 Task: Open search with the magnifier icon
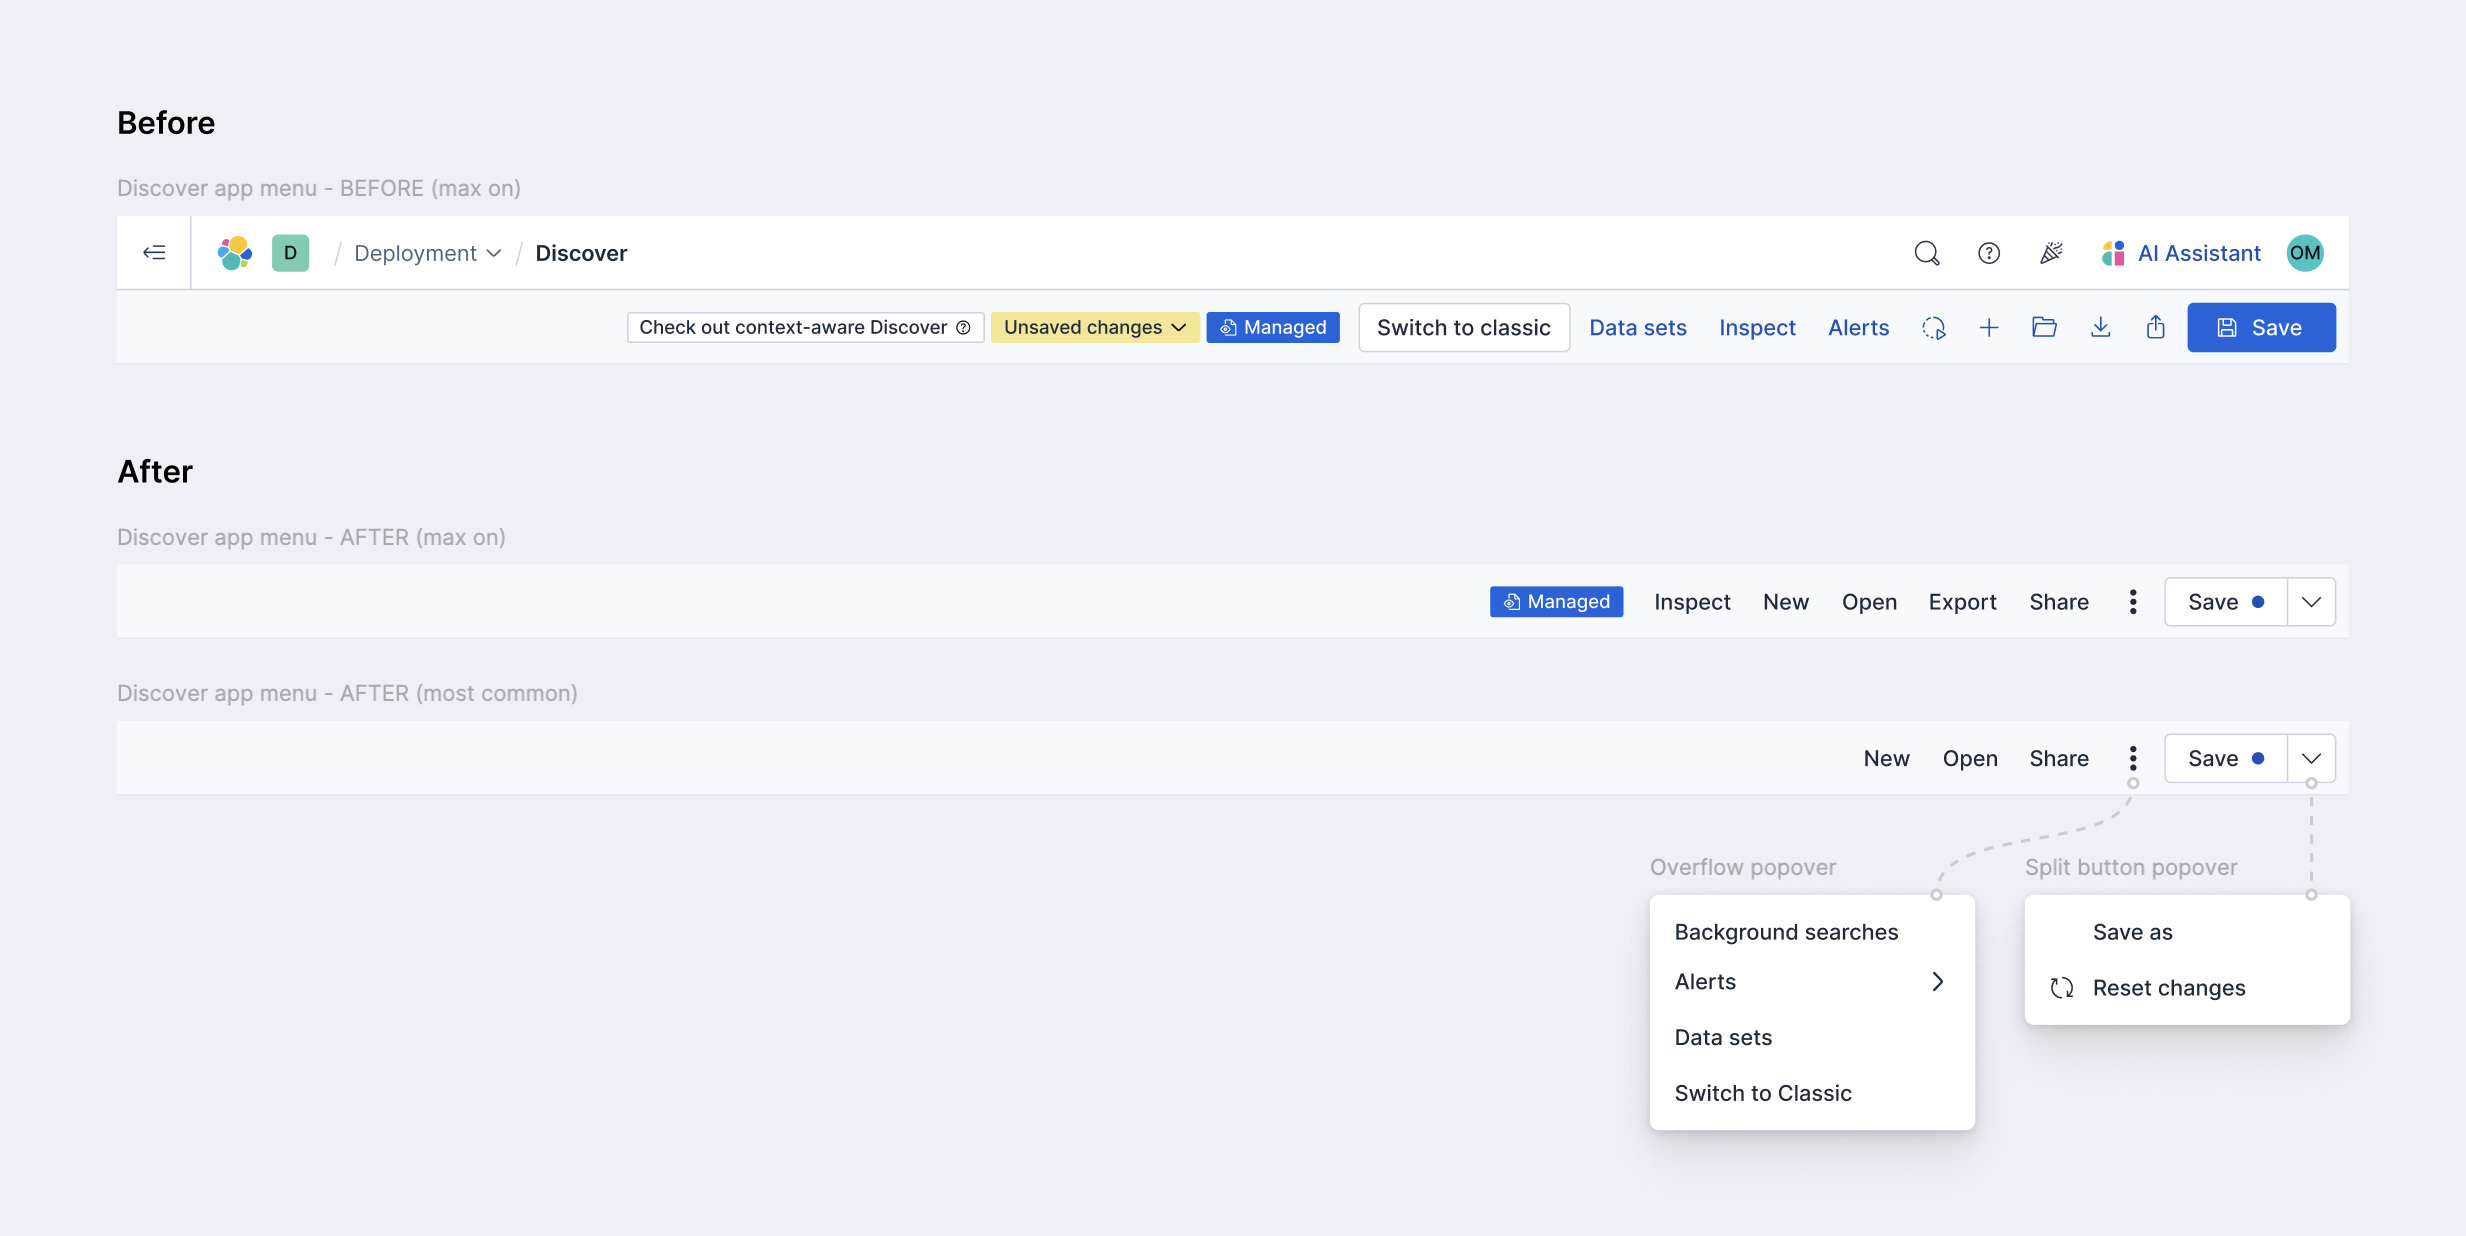point(1926,253)
